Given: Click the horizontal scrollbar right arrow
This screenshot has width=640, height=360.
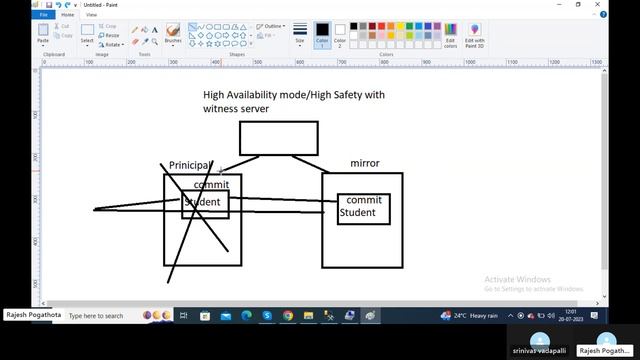Looking at the screenshot, I should [598, 303].
